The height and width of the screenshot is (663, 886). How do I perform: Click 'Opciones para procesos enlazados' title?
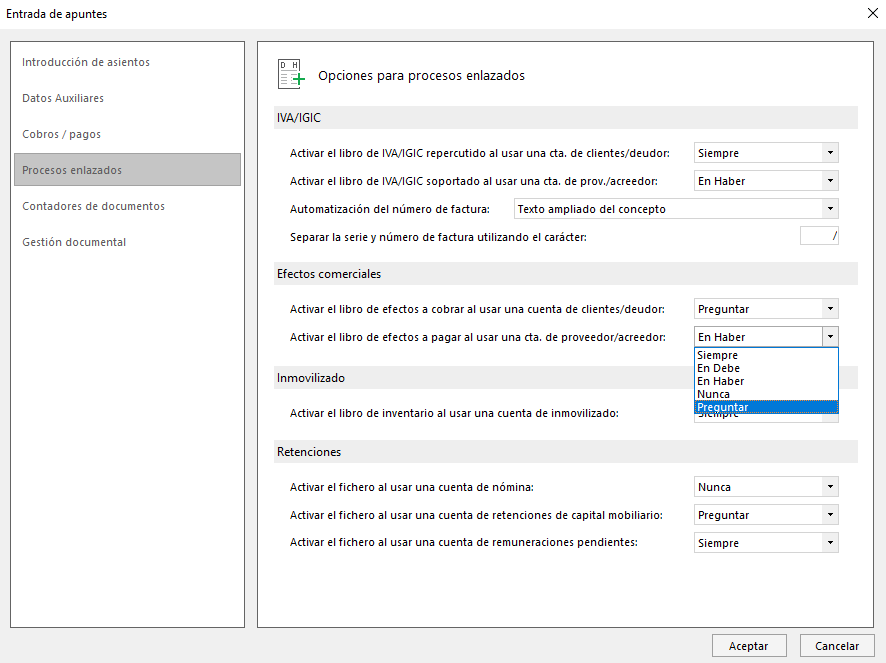coord(421,76)
